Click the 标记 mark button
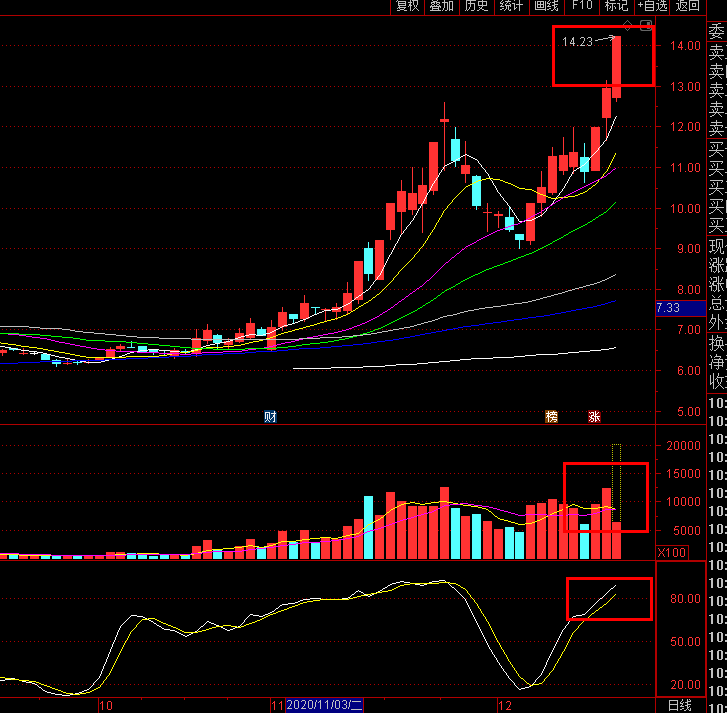 click(x=616, y=6)
